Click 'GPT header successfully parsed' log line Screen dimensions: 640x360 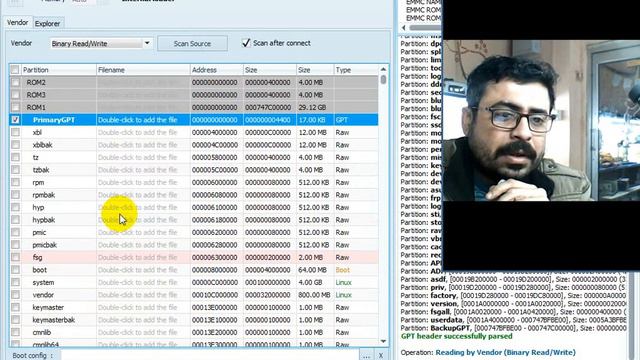(456, 336)
